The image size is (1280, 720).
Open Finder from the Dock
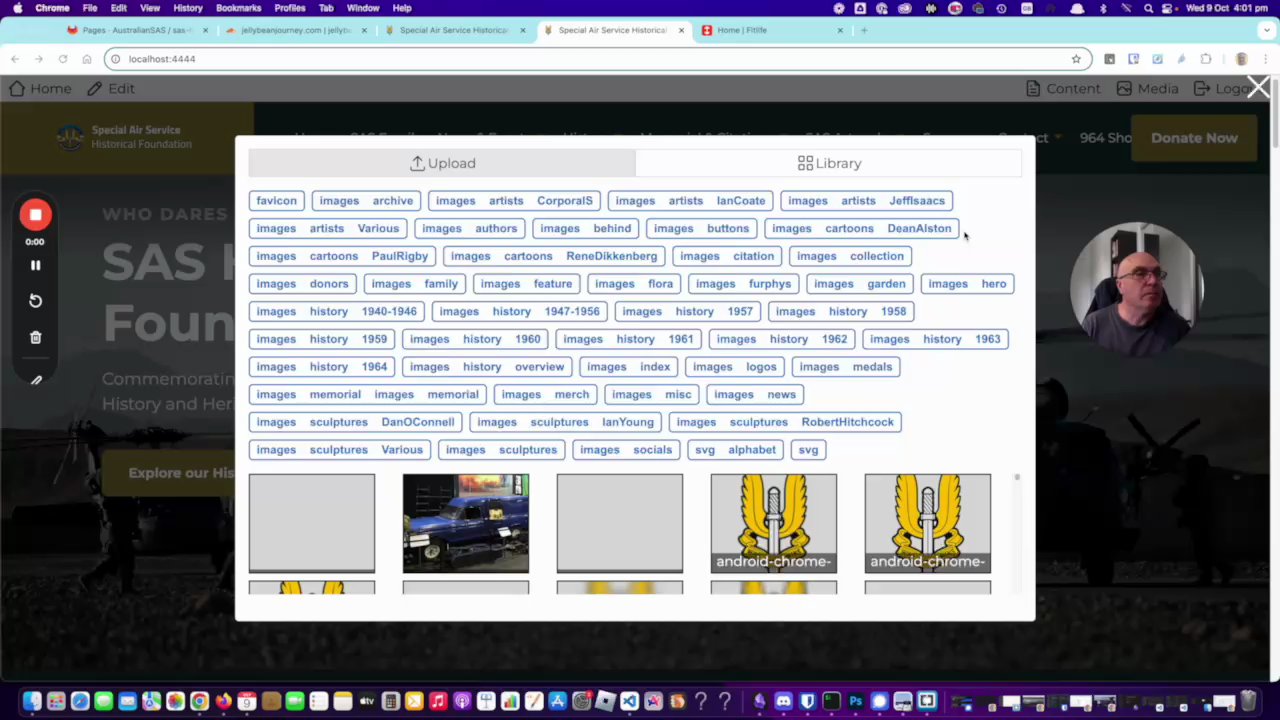(32, 701)
